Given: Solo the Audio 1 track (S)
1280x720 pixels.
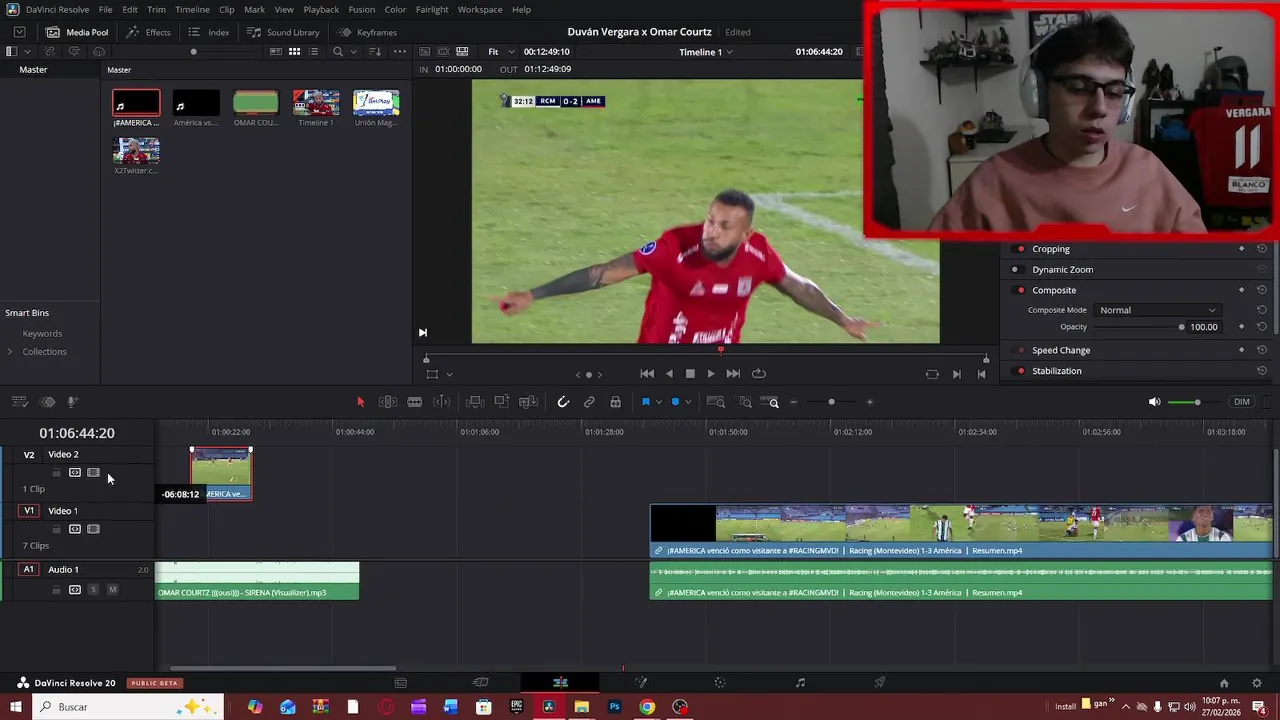Looking at the screenshot, I should [x=94, y=590].
